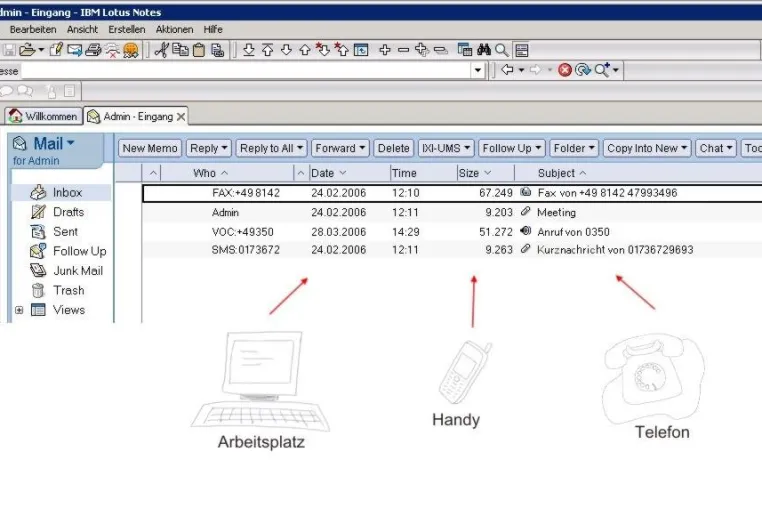Open the Copy Into New dropdown
This screenshot has height=508, width=762.
pyautogui.click(x=647, y=148)
